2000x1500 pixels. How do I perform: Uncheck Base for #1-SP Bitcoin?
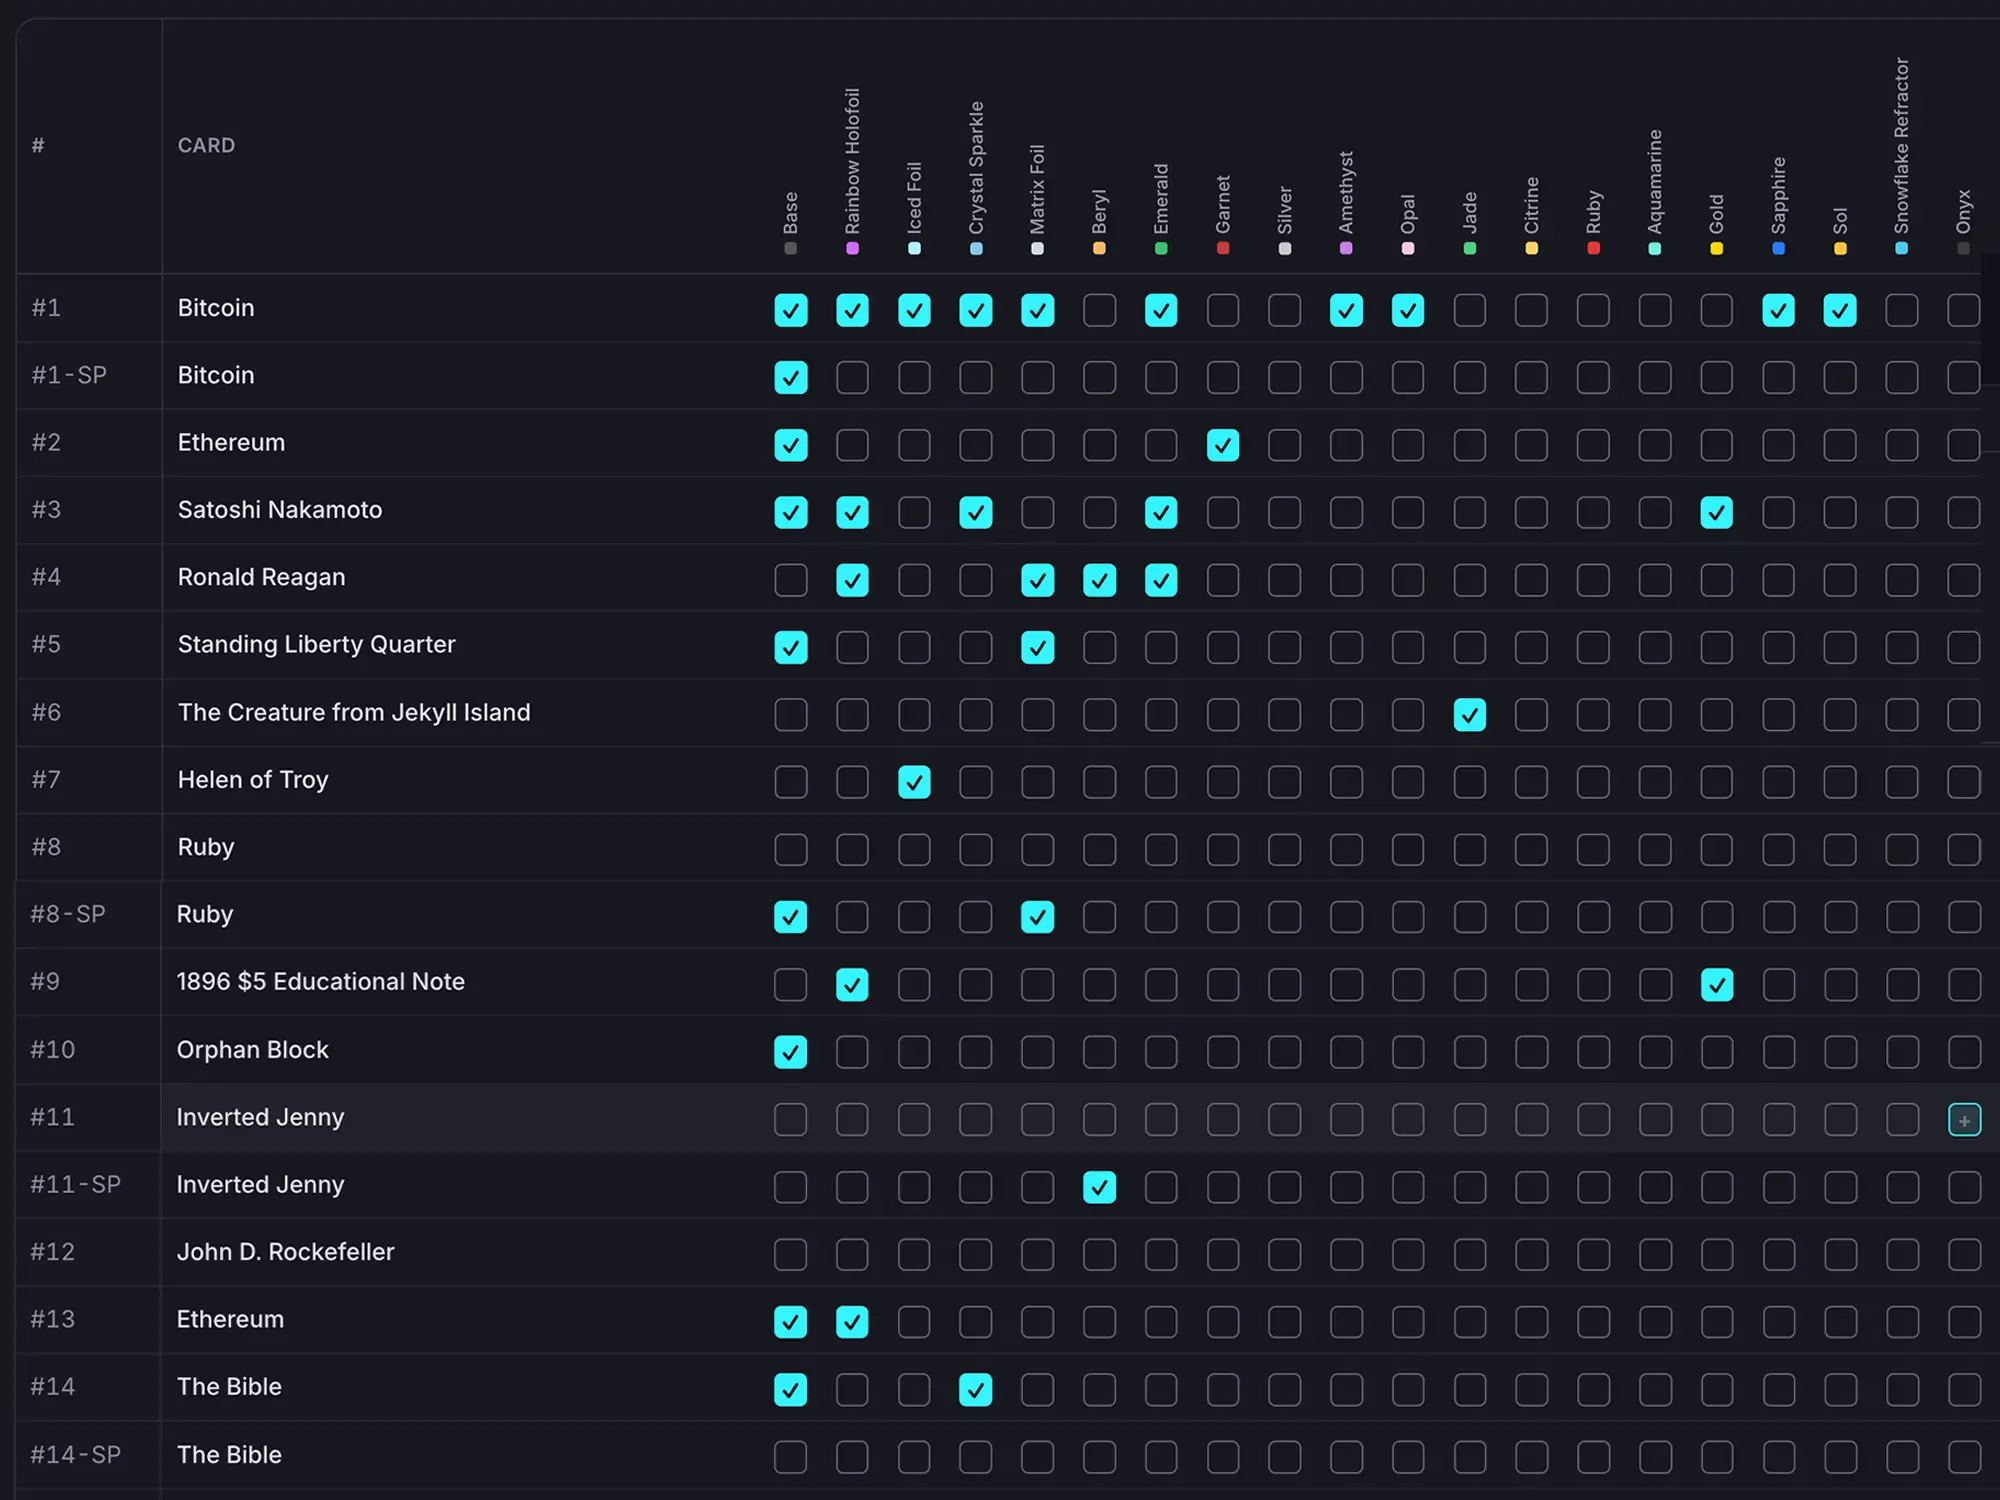point(790,377)
